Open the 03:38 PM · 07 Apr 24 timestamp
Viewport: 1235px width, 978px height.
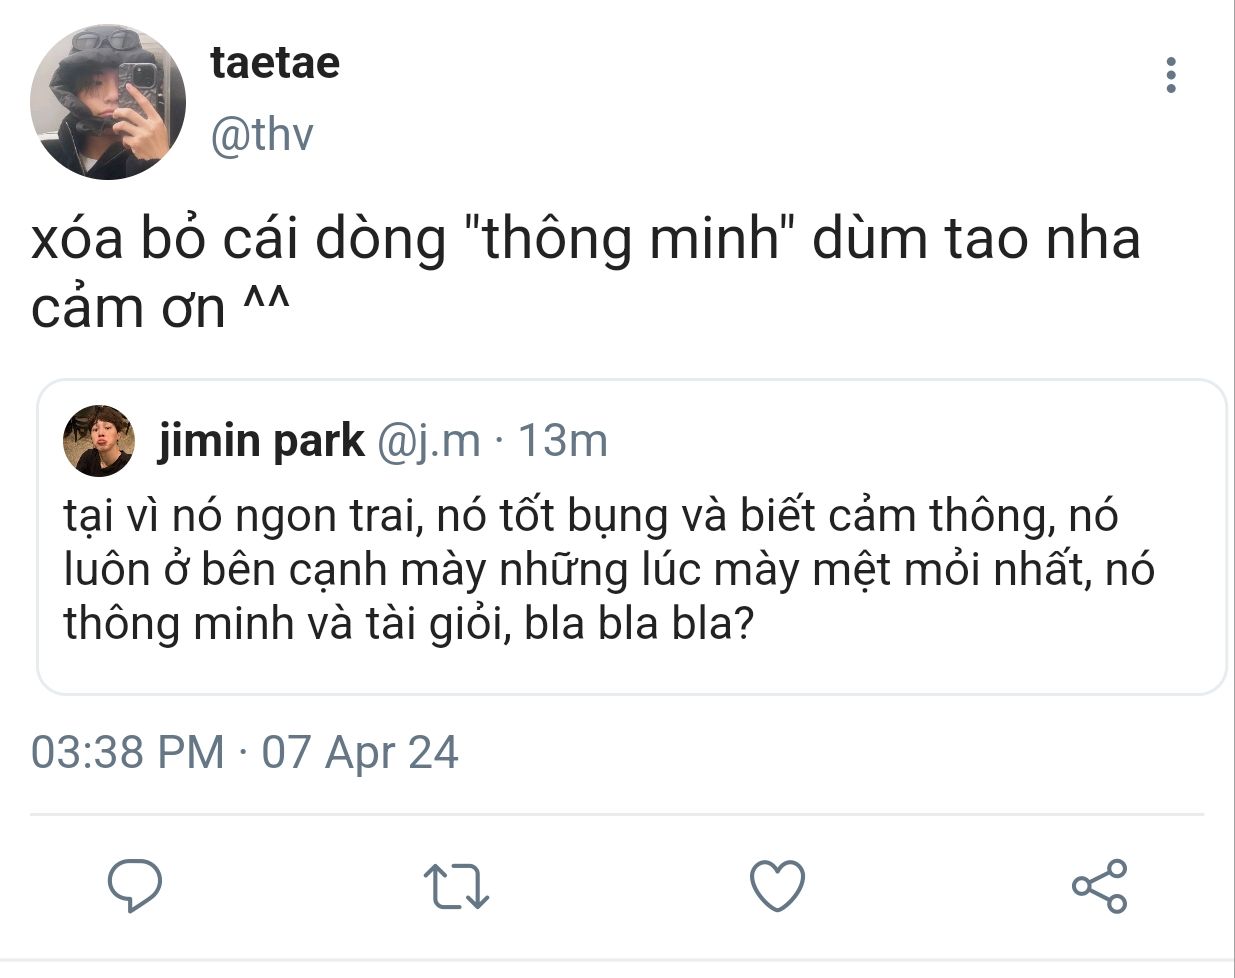[244, 752]
